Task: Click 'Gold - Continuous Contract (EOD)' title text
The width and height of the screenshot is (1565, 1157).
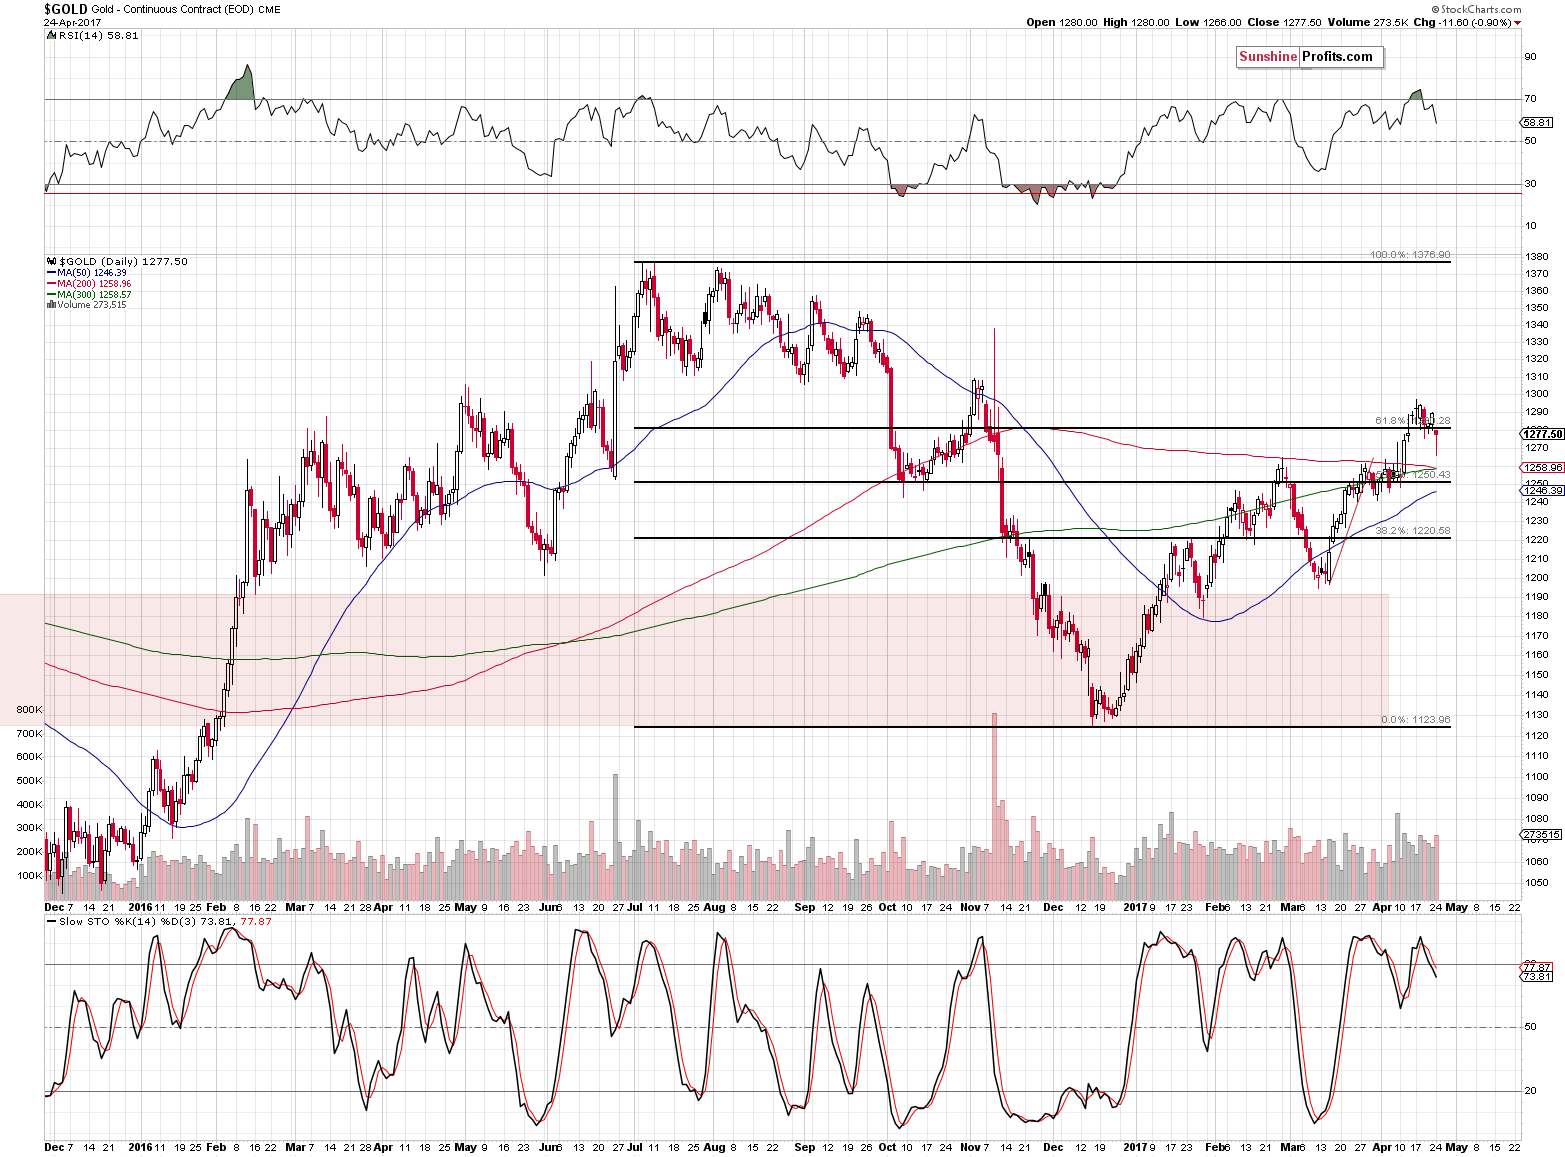Action: point(172,10)
